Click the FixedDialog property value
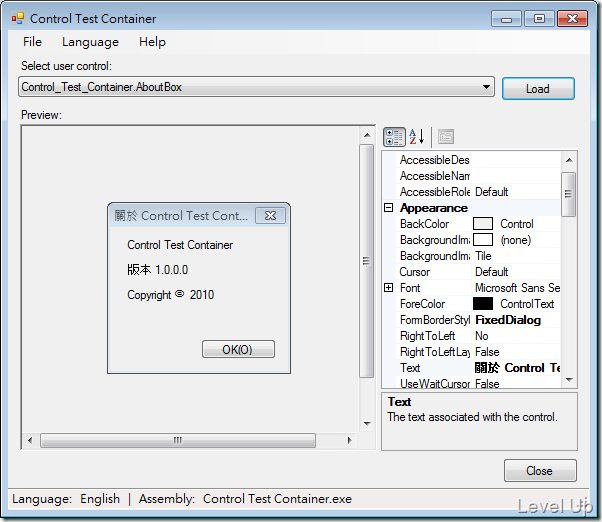This screenshot has width=602, height=522. point(508,320)
